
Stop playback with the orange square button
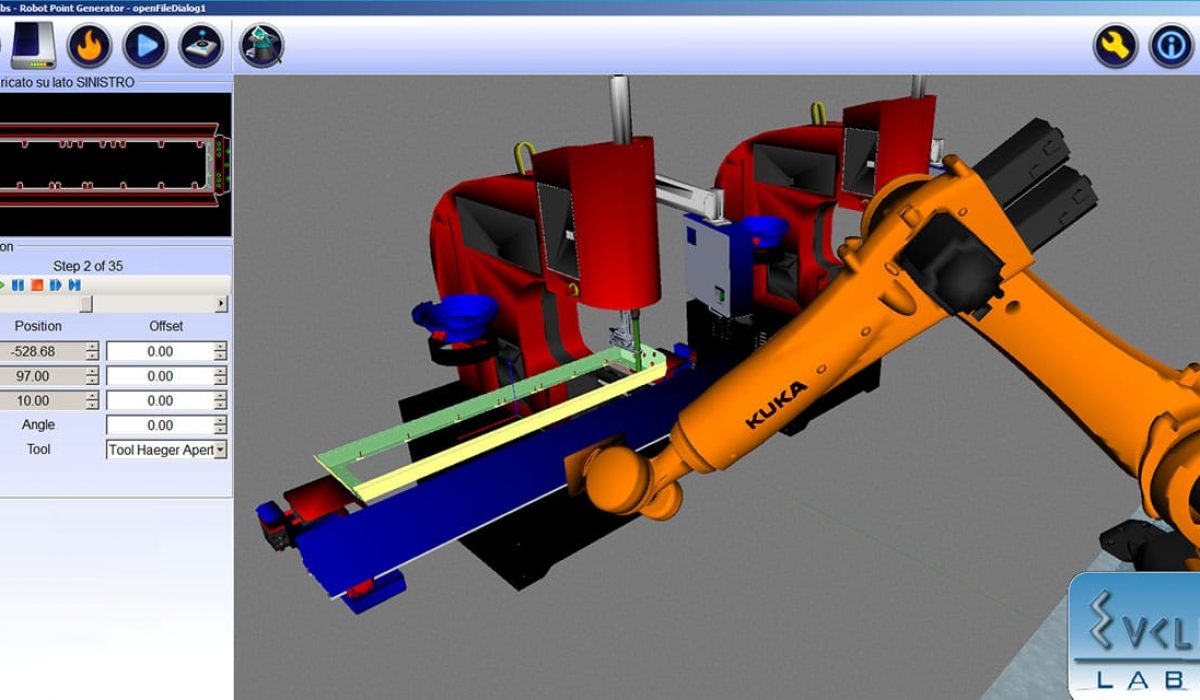pos(37,285)
